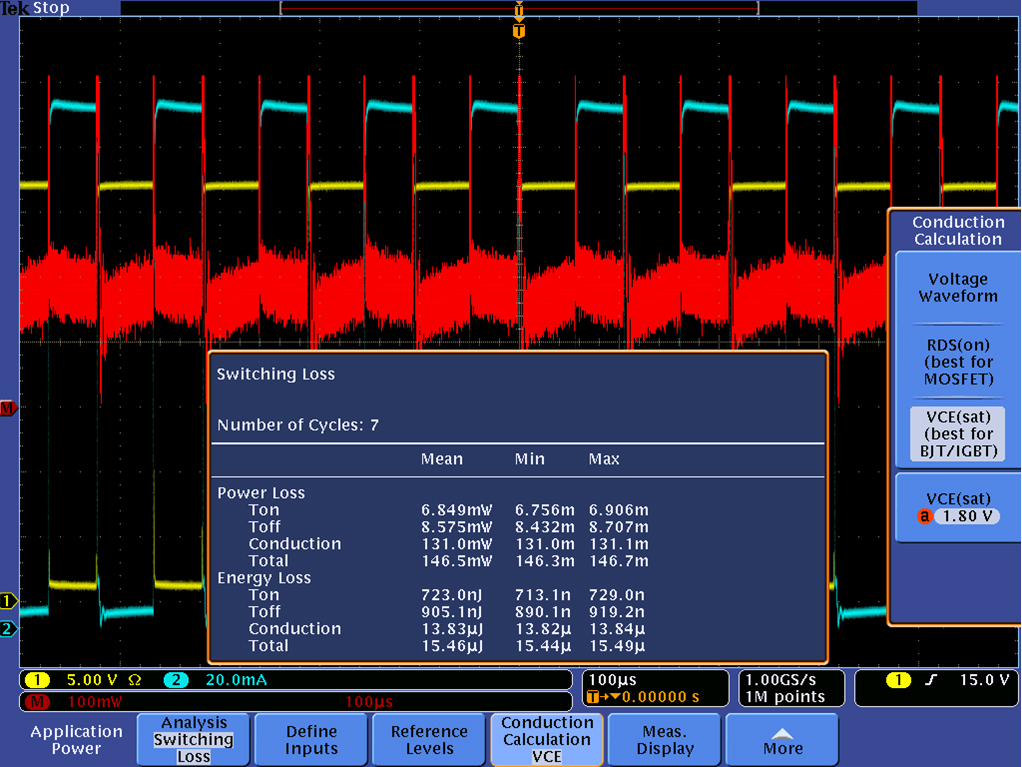The width and height of the screenshot is (1022, 767).
Task: Click the cyan channel 2 ground marker
Action: [8, 629]
